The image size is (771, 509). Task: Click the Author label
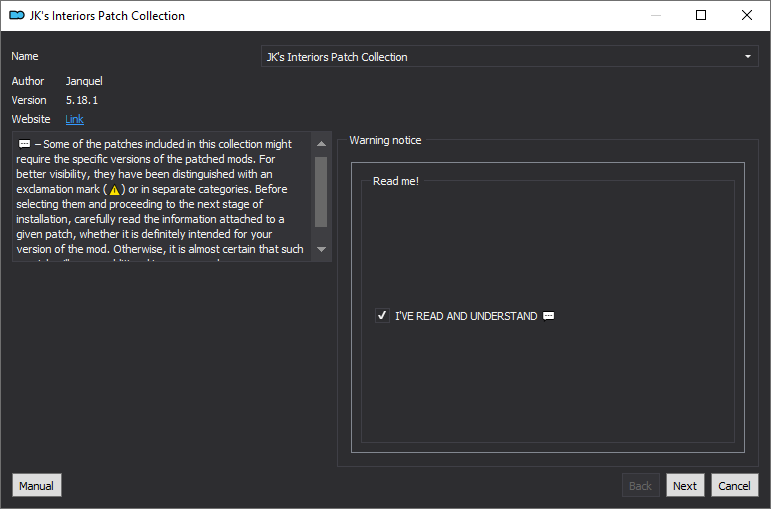tap(28, 81)
